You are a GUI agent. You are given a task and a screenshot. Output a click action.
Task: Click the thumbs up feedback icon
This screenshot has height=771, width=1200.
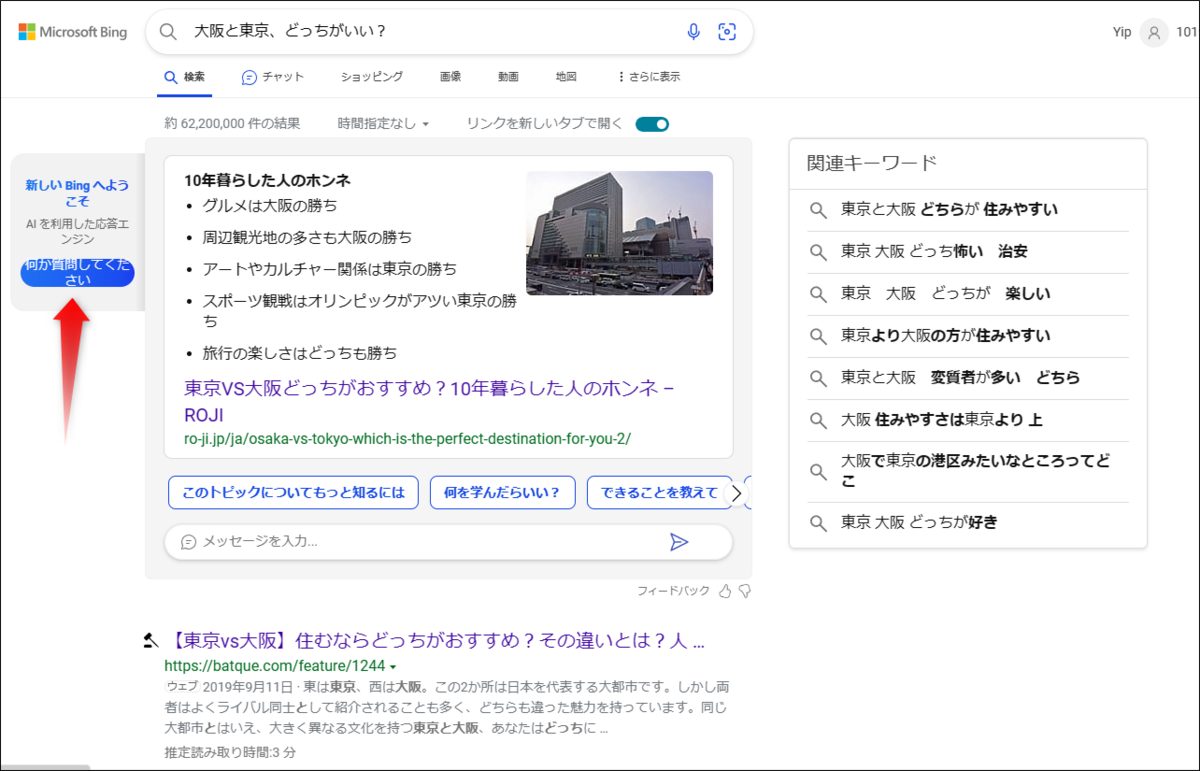click(x=726, y=591)
